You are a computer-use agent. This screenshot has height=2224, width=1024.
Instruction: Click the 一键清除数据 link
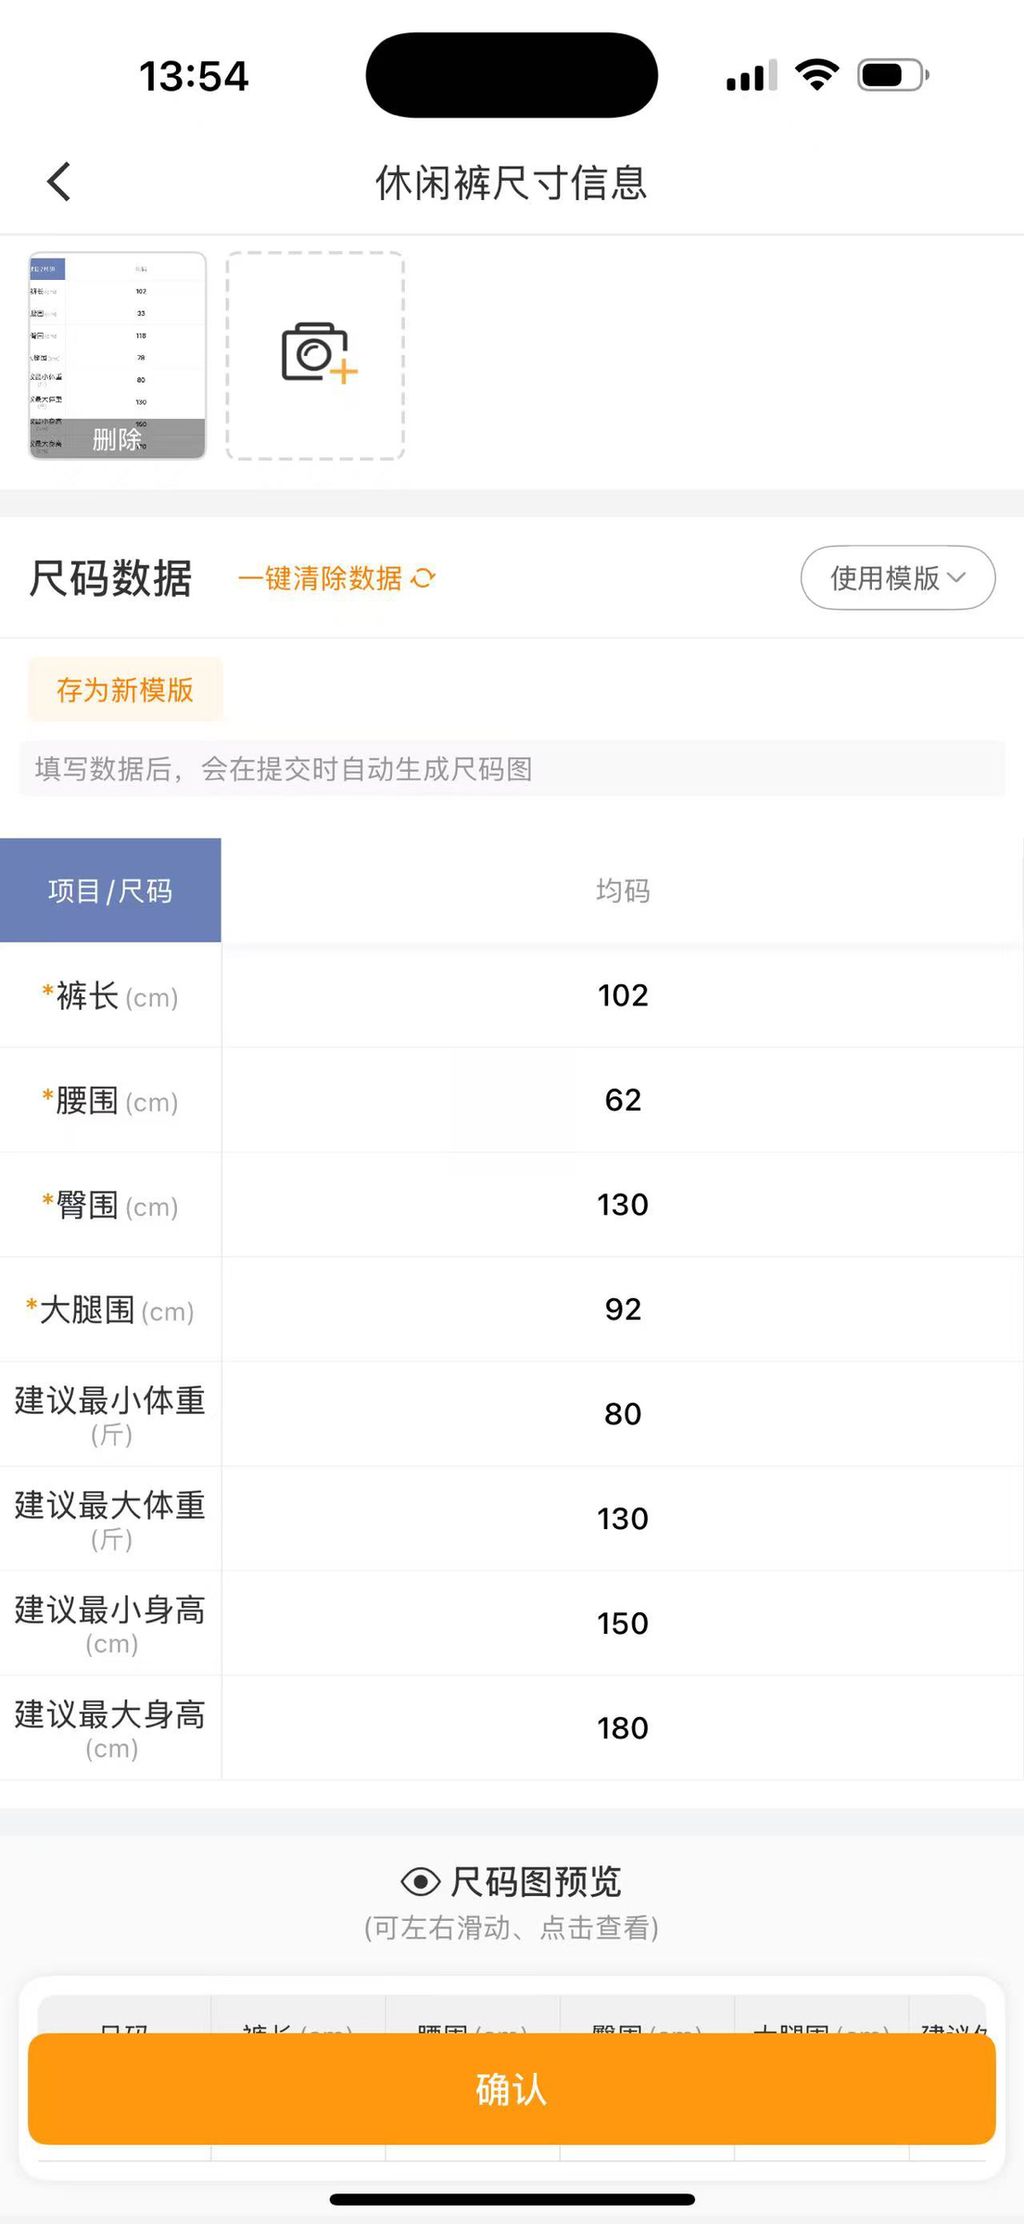coord(320,578)
